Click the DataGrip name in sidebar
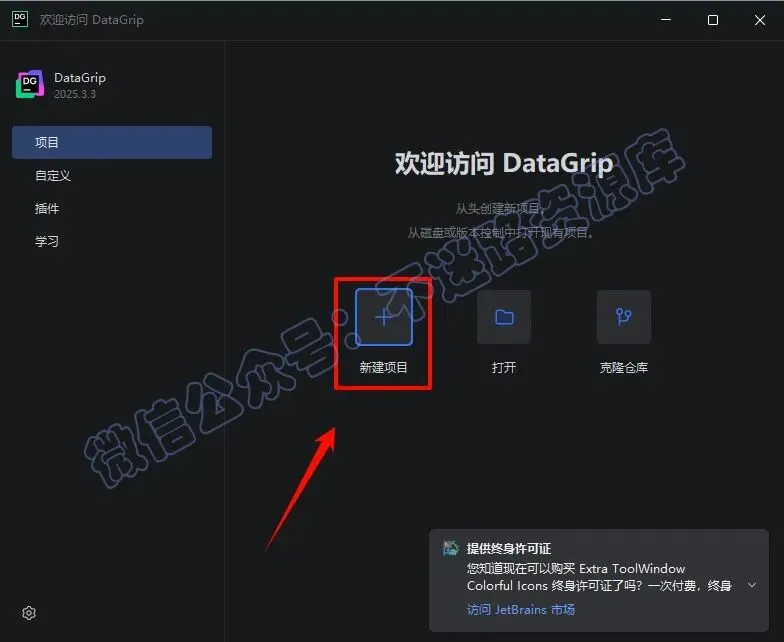This screenshot has width=784, height=642. pyautogui.click(x=80, y=78)
